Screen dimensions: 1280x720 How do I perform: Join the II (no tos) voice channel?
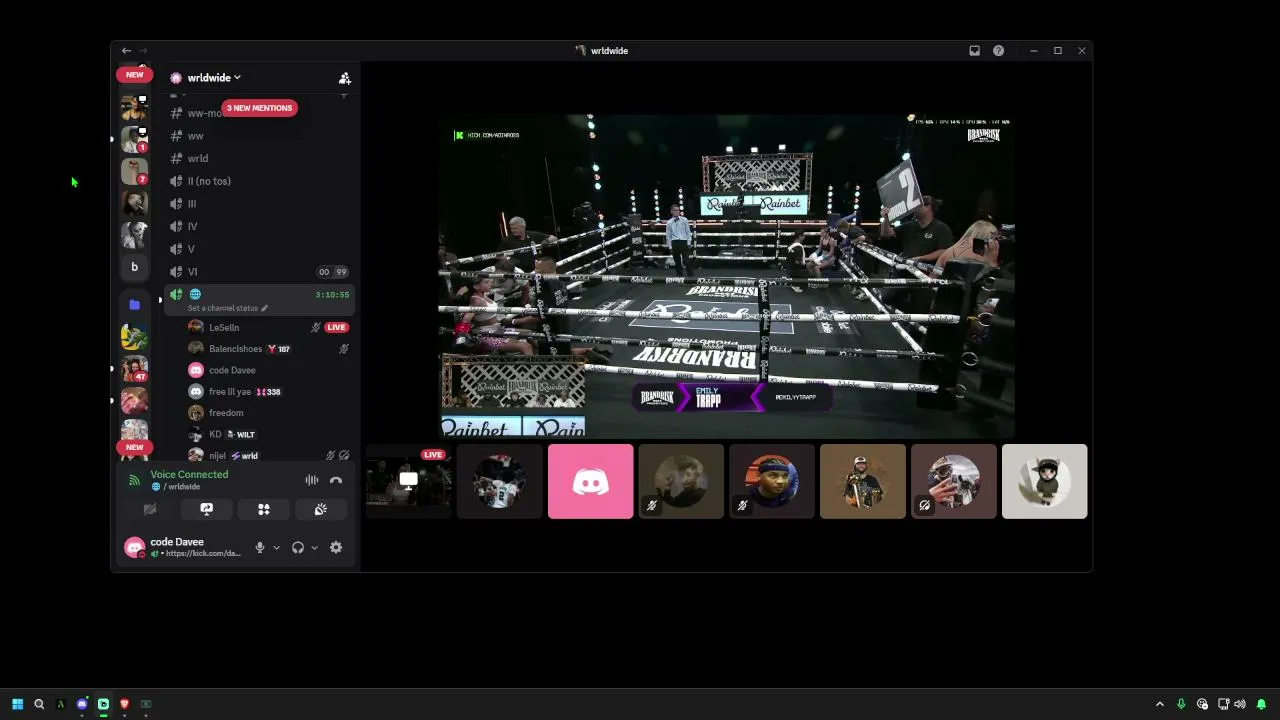pyautogui.click(x=209, y=181)
